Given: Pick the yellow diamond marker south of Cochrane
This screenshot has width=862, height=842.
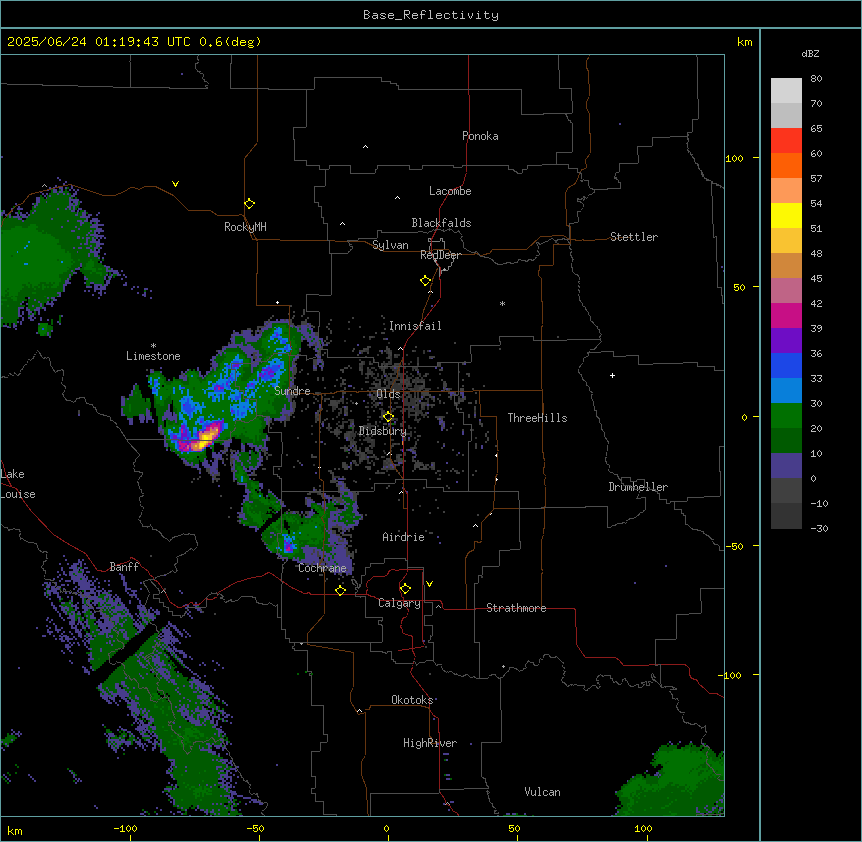Looking at the screenshot, I should 340,590.
